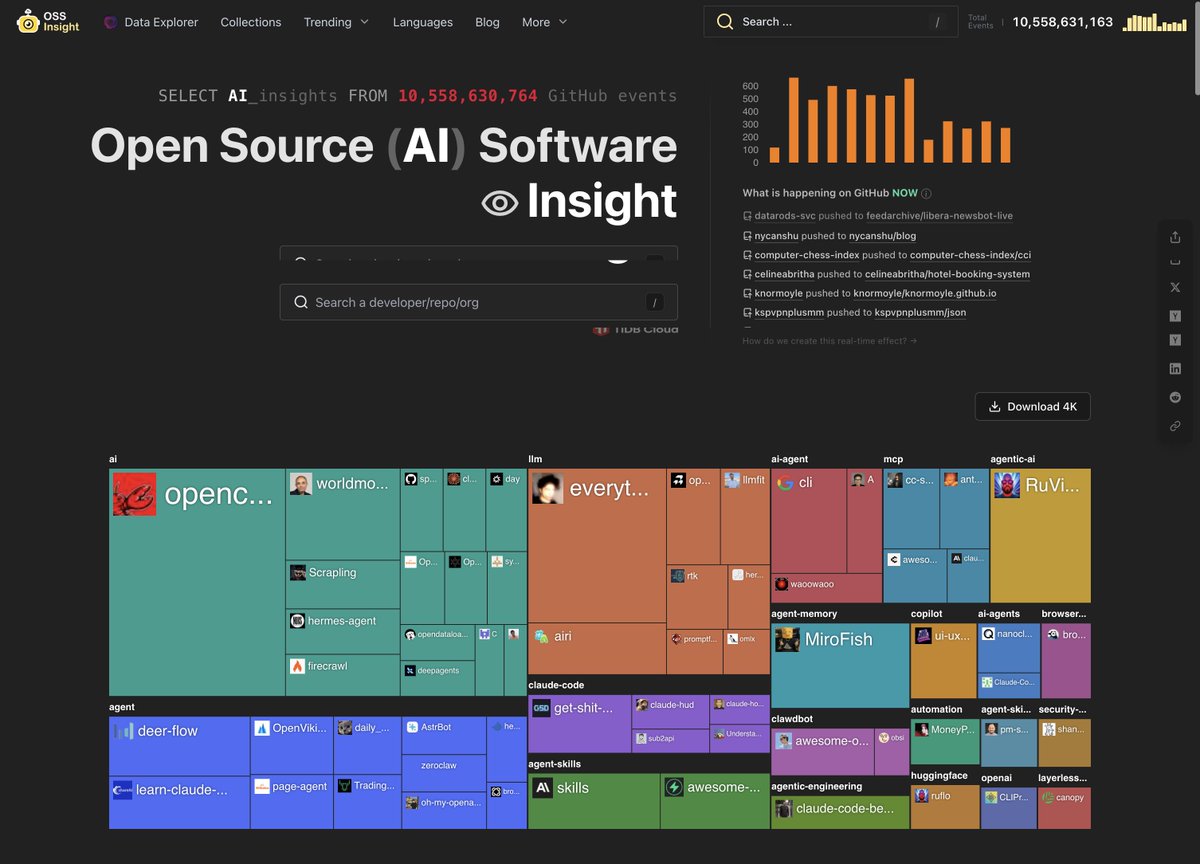1200x864 pixels.
Task: Go to Collections
Action: (x=251, y=22)
